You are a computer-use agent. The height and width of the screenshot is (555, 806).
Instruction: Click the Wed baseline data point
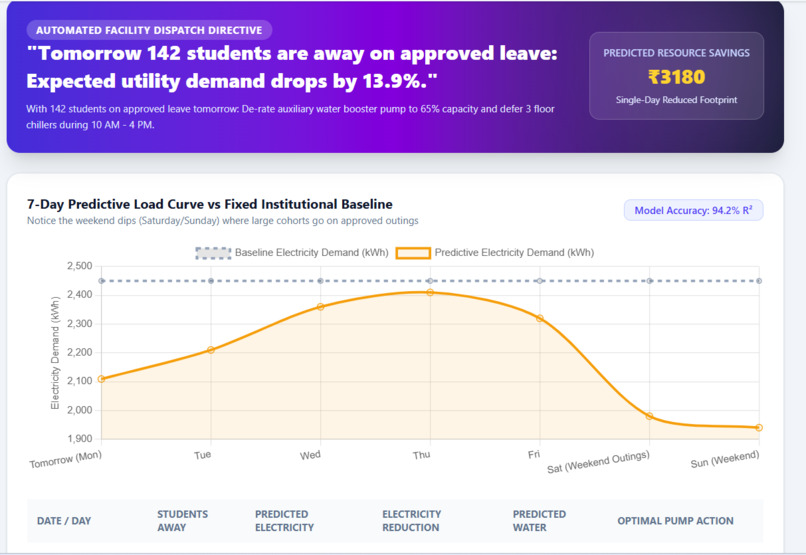(x=320, y=281)
